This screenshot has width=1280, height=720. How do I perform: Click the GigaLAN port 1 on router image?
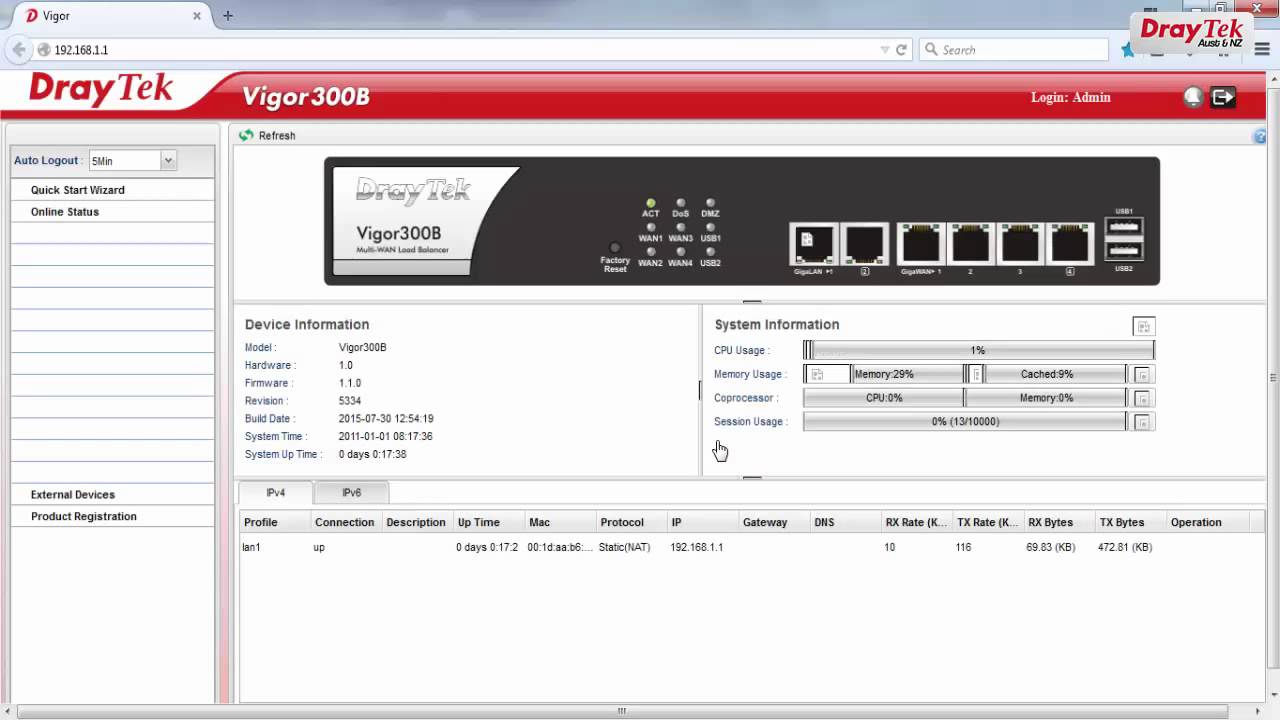(814, 243)
